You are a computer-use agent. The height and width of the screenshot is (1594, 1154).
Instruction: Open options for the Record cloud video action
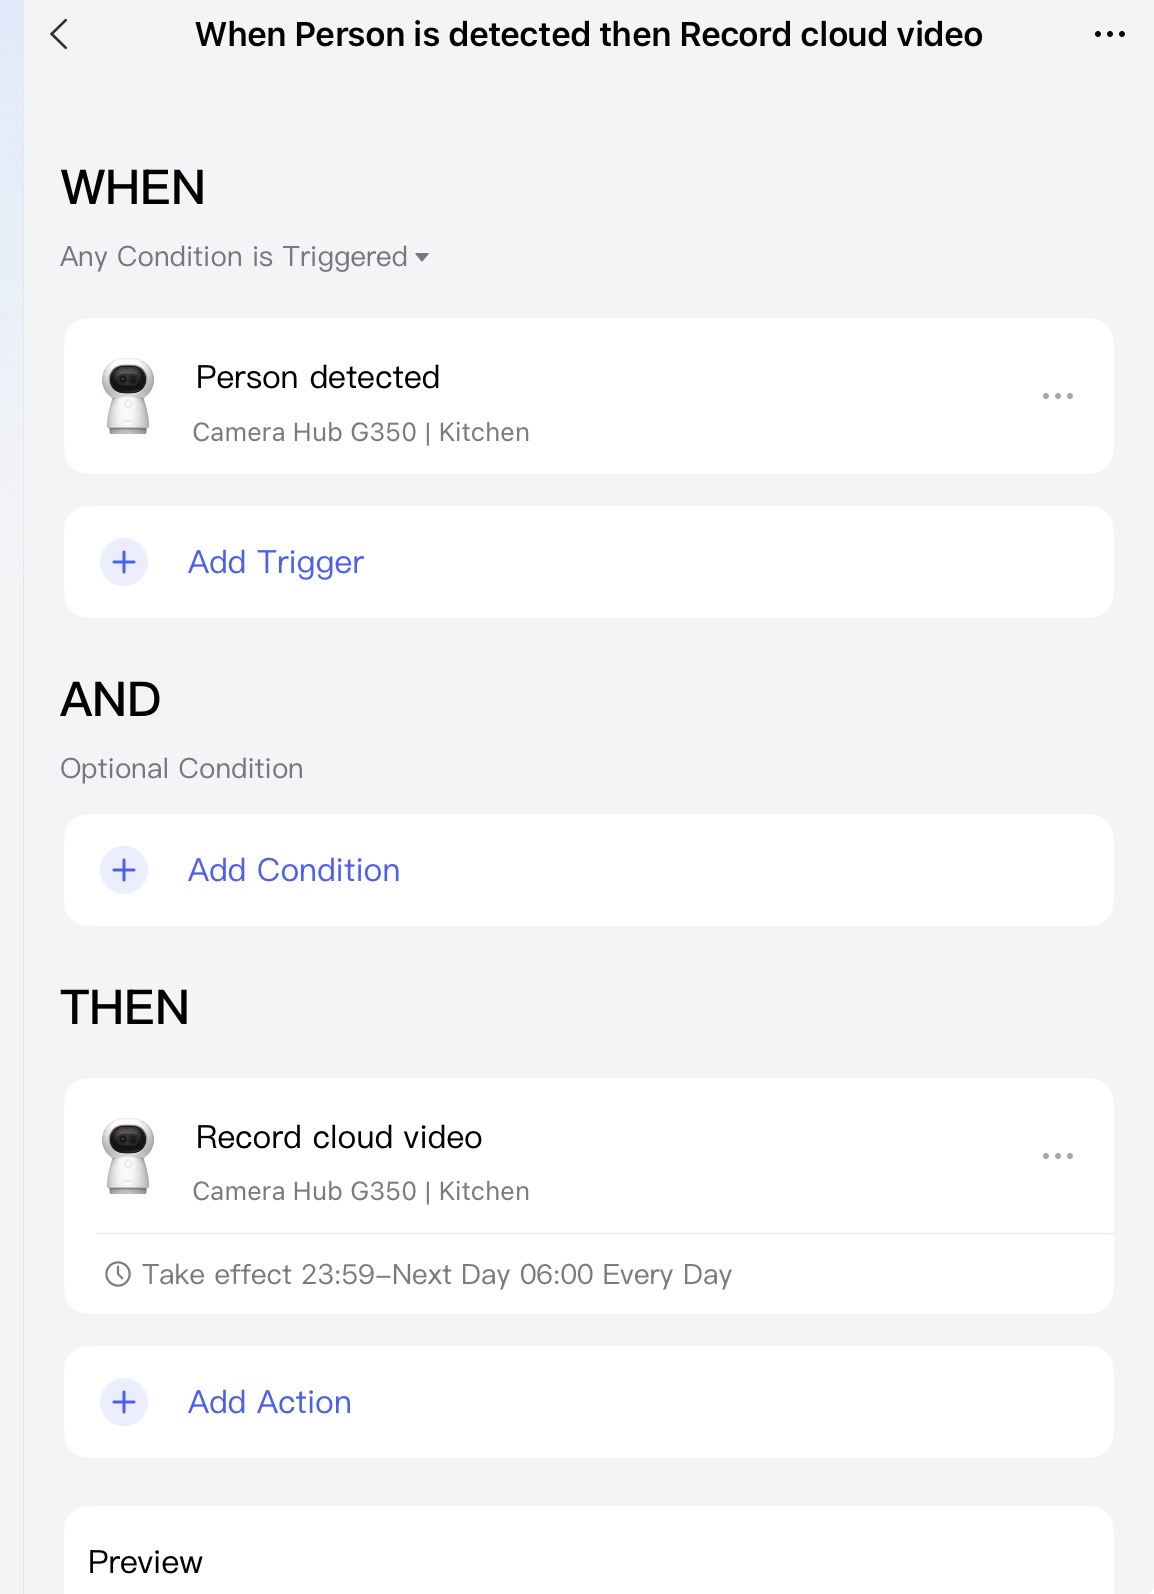(x=1057, y=1156)
